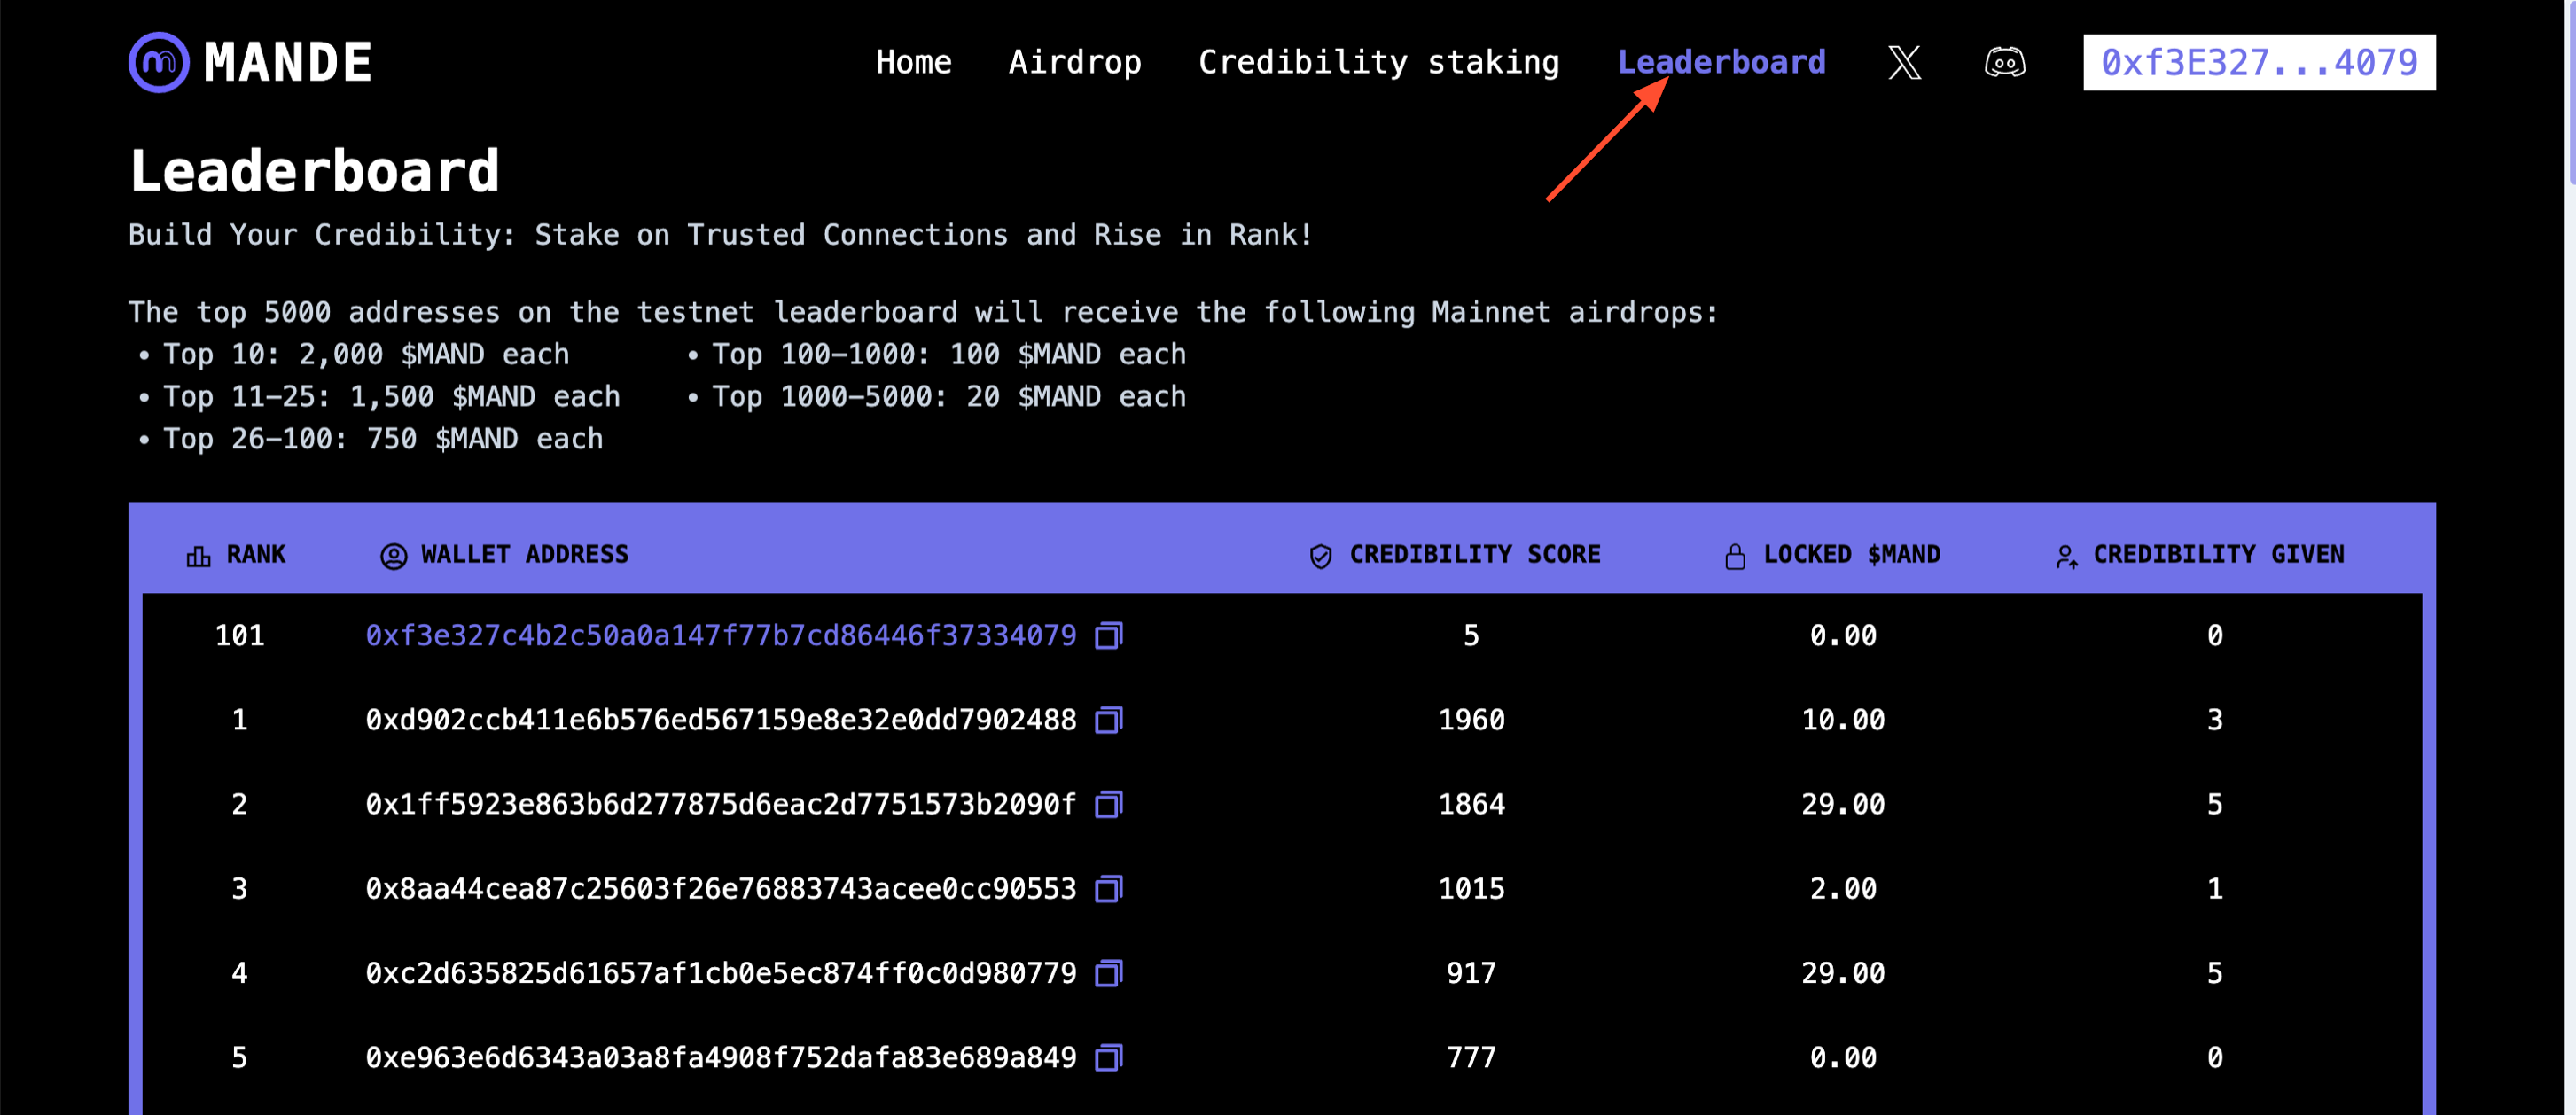Click the MANDE brand name
Image resolution: width=2576 pixels, height=1115 pixels.
coord(288,62)
